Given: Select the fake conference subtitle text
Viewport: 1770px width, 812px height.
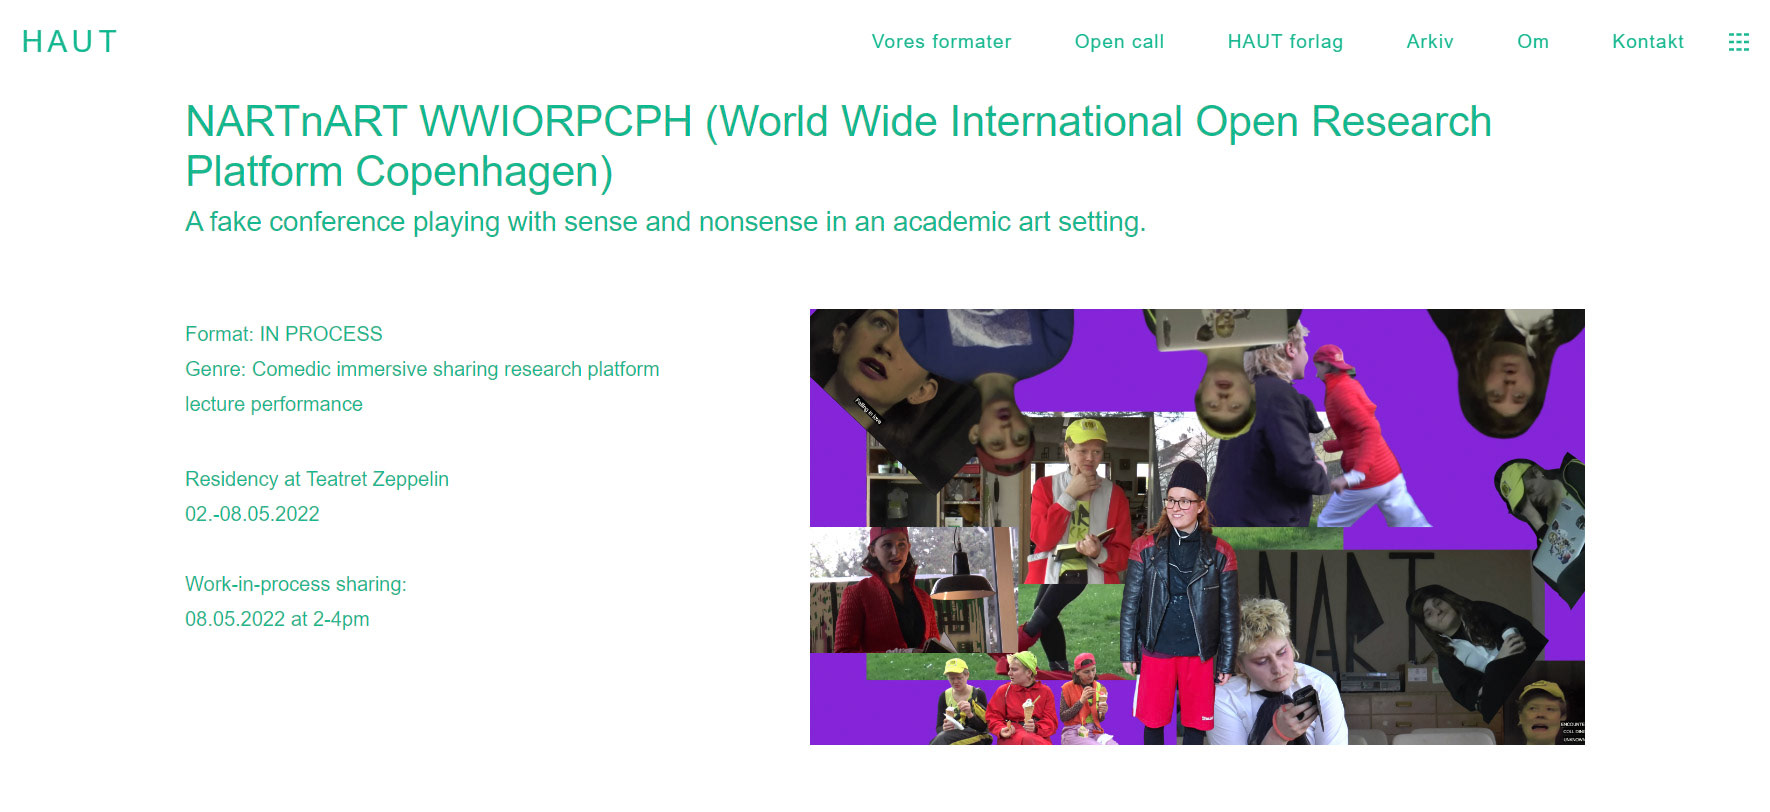Looking at the screenshot, I should pyautogui.click(x=665, y=222).
